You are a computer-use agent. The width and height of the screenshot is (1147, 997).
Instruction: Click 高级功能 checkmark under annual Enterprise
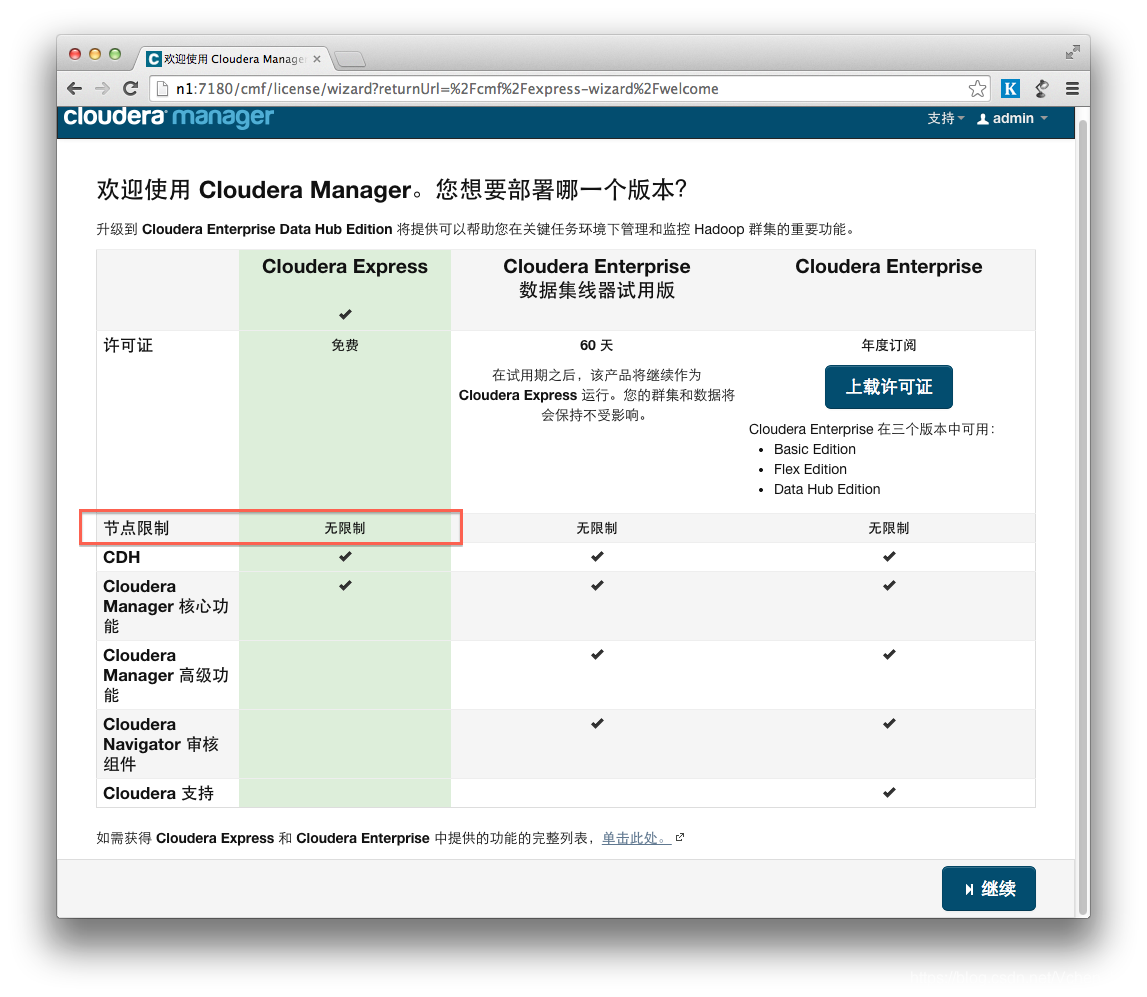point(889,655)
